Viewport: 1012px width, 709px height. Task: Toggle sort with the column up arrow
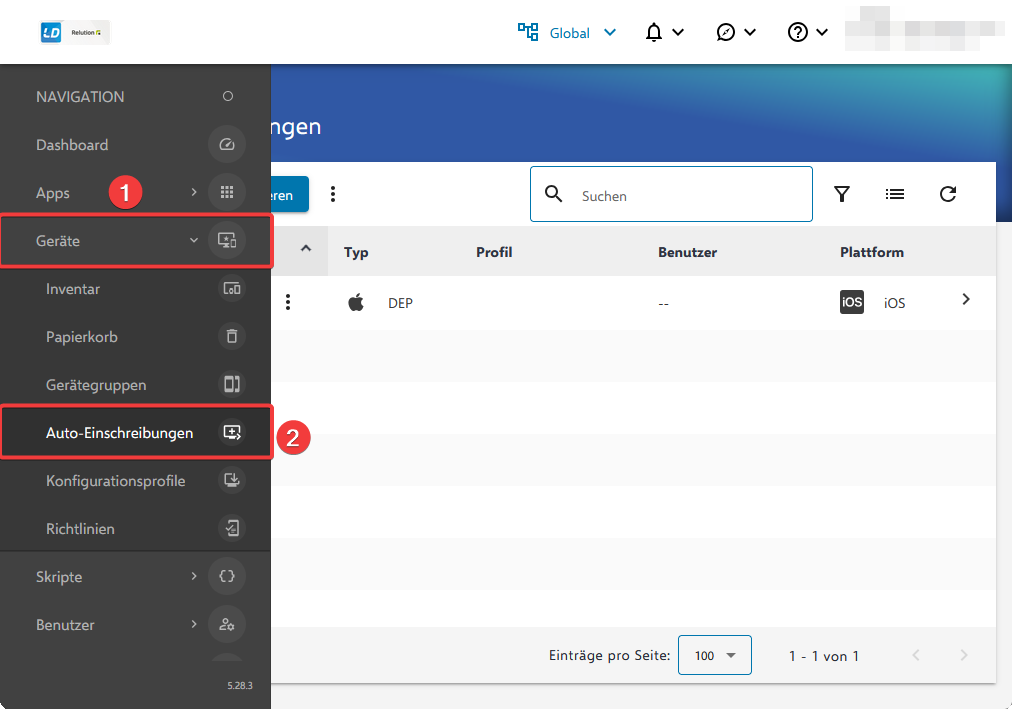tap(306, 248)
